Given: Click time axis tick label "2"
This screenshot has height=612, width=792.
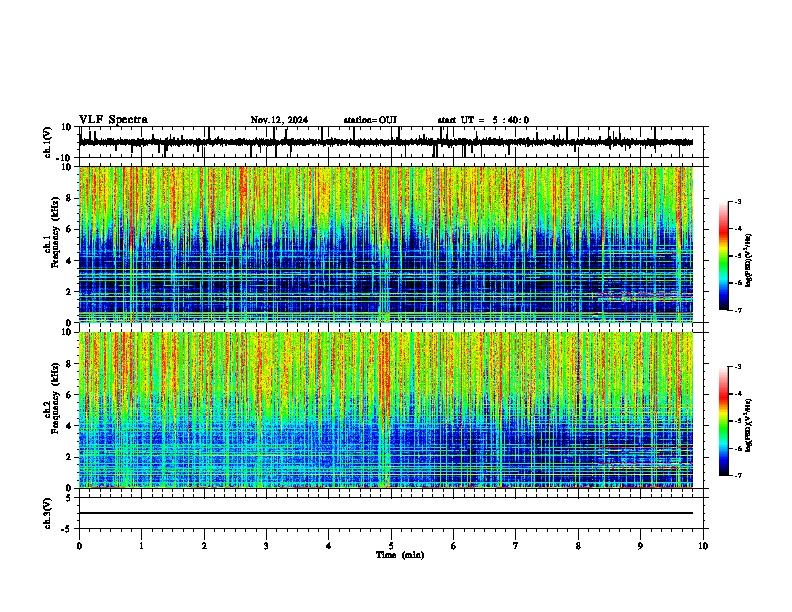Looking at the screenshot, I should (204, 546).
